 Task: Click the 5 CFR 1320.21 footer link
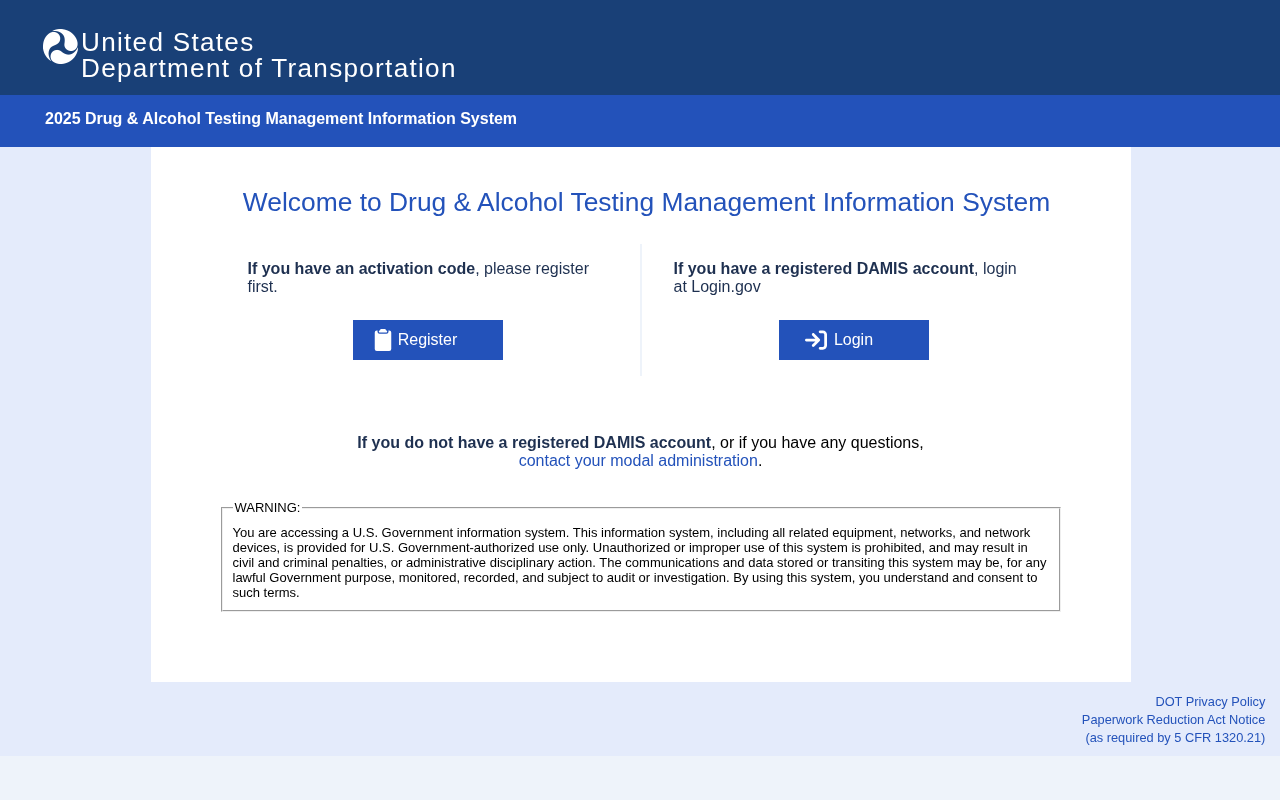click(x=1175, y=738)
